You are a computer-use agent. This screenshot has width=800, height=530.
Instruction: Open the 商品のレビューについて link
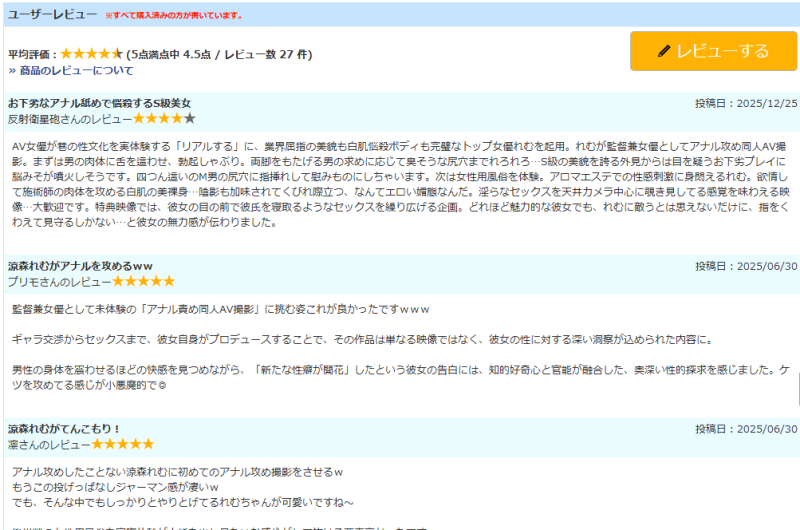coord(70,71)
